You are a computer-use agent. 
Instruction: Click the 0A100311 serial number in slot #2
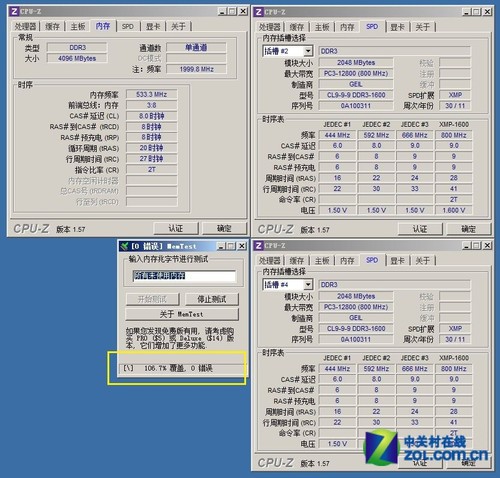pos(356,106)
